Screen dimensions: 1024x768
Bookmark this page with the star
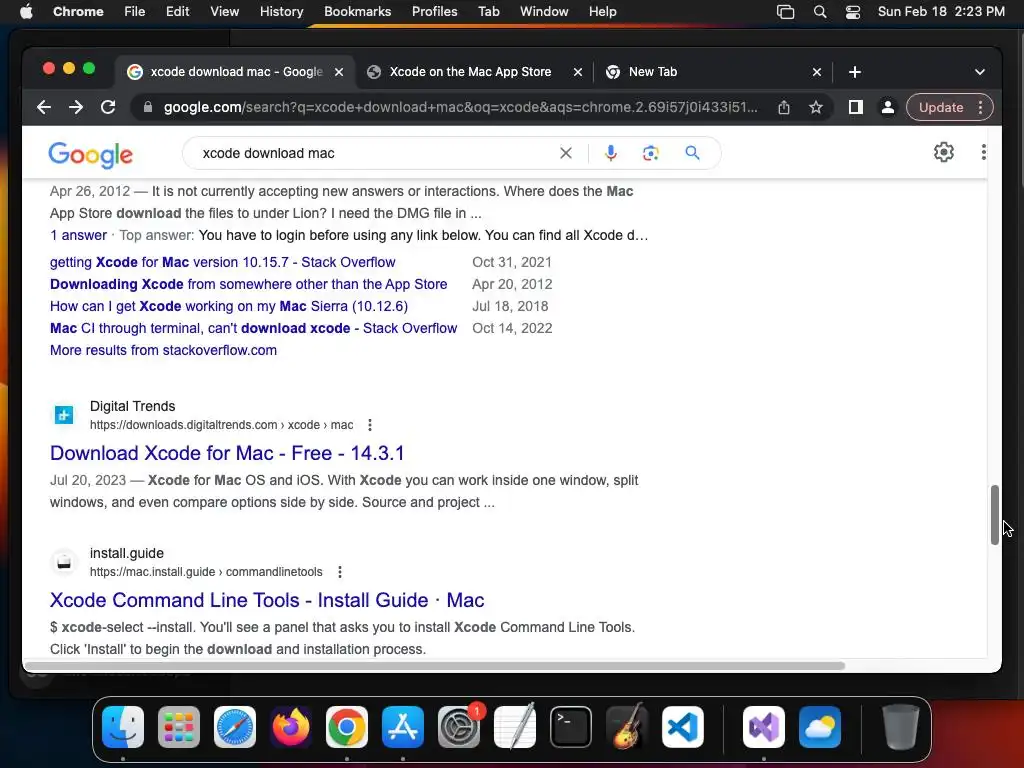tap(816, 107)
